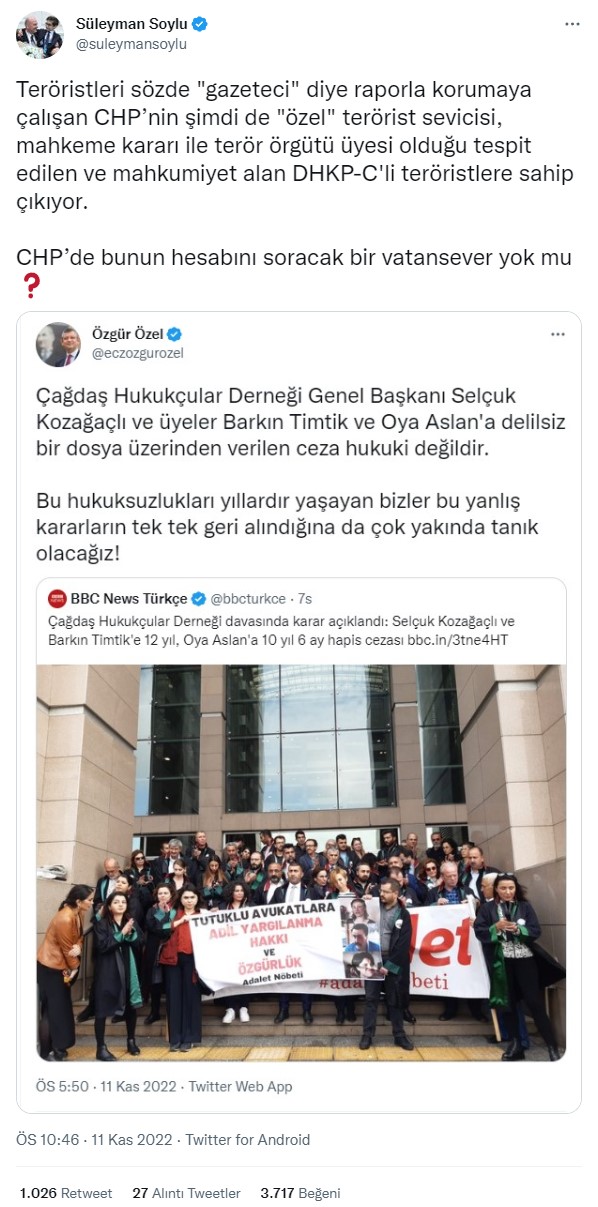Viewport: 598px width, 1207px height.
Task: Open the @suleymansoylu handle
Action: [131, 44]
